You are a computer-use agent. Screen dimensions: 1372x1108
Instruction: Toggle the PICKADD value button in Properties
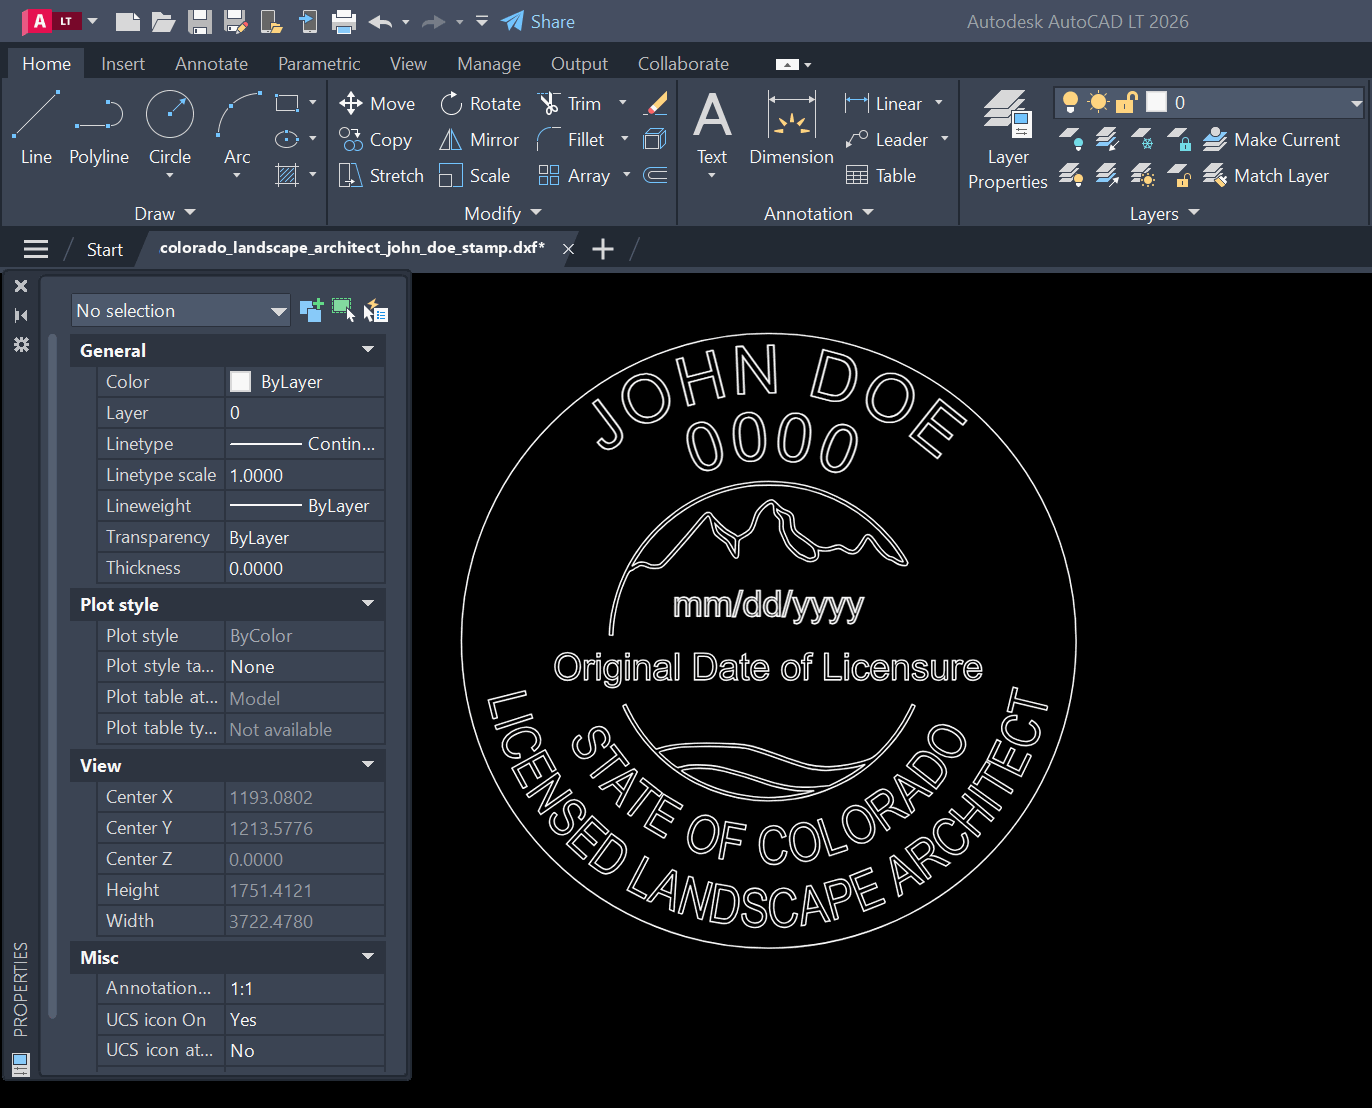pyautogui.click(x=311, y=310)
